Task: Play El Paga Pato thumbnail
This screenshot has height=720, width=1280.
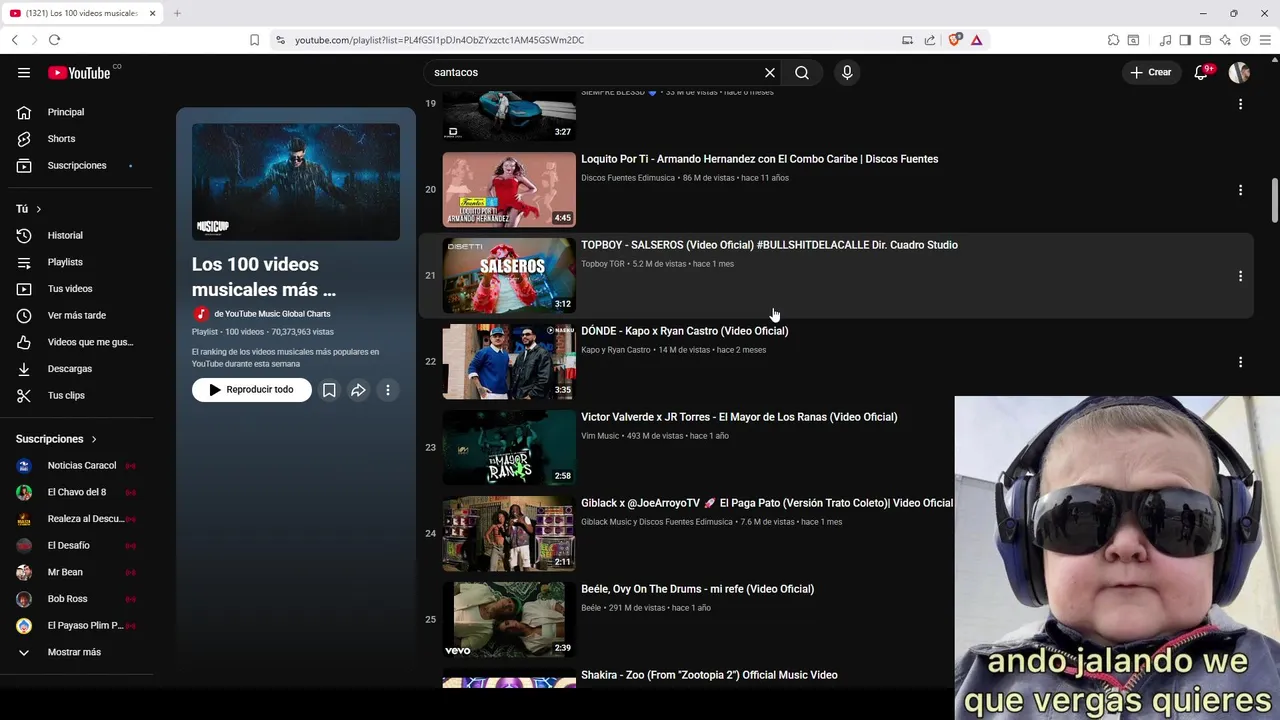Action: click(509, 534)
